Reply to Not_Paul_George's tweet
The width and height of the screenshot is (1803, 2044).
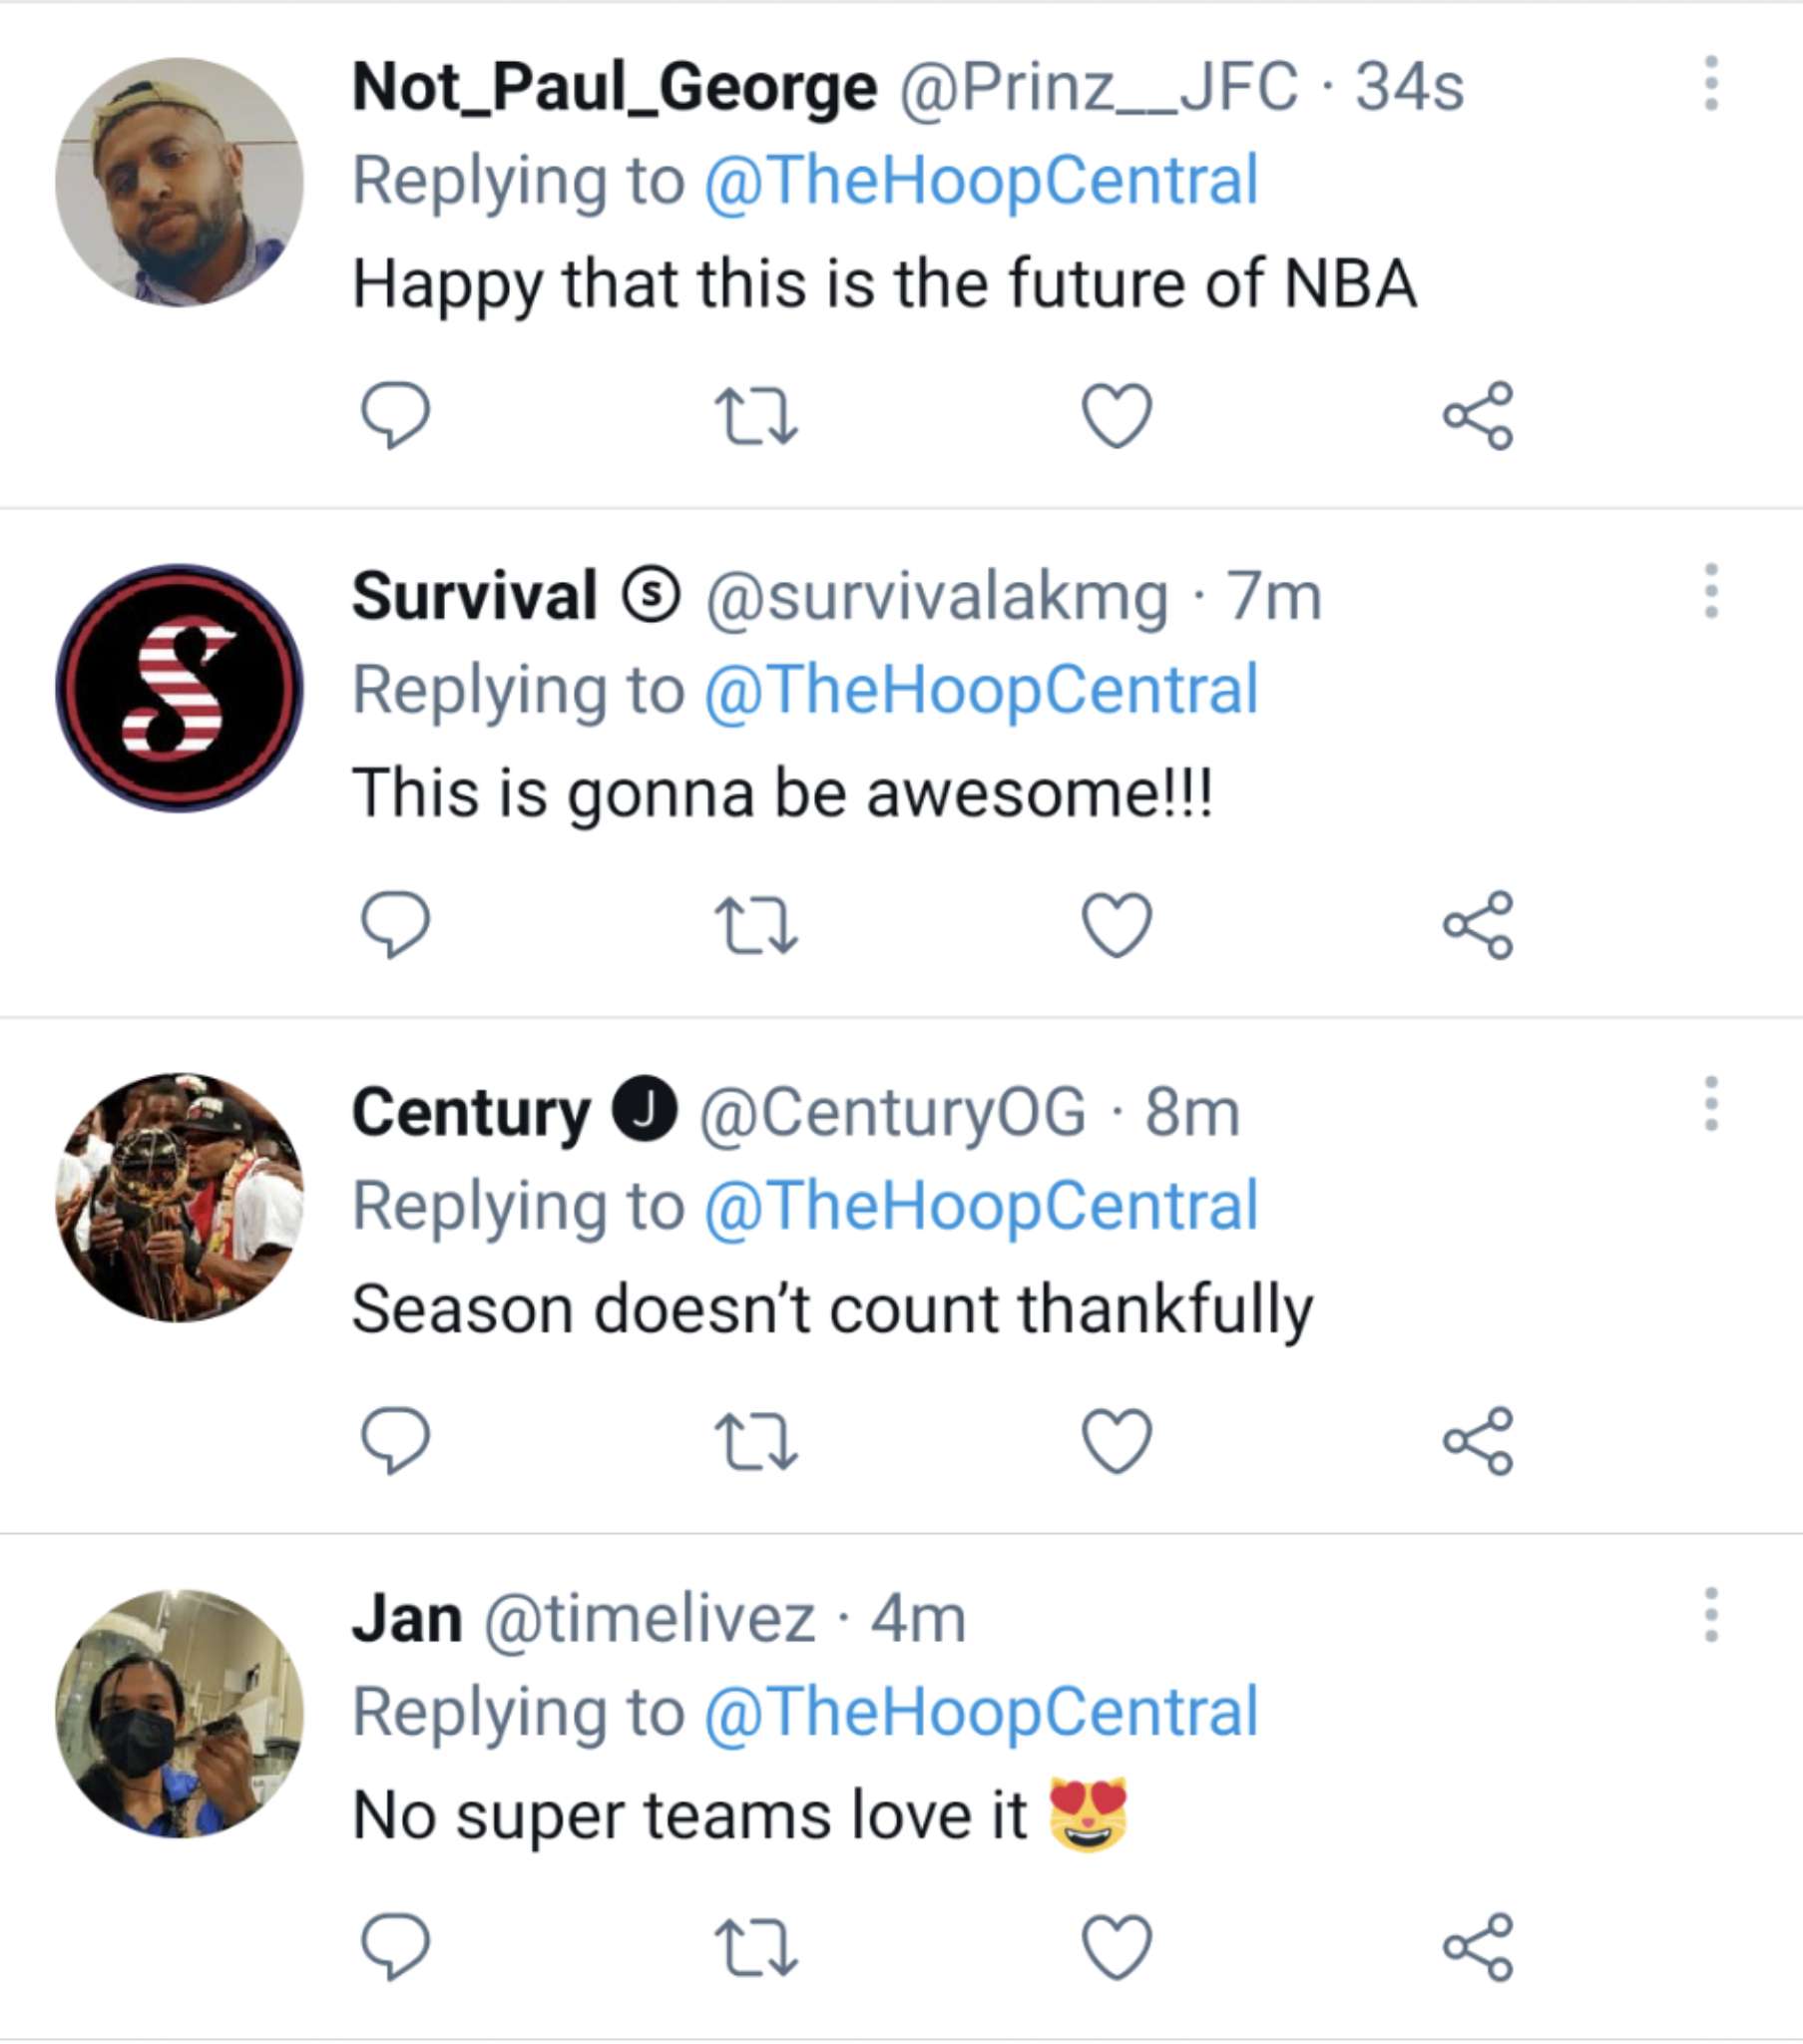point(395,415)
